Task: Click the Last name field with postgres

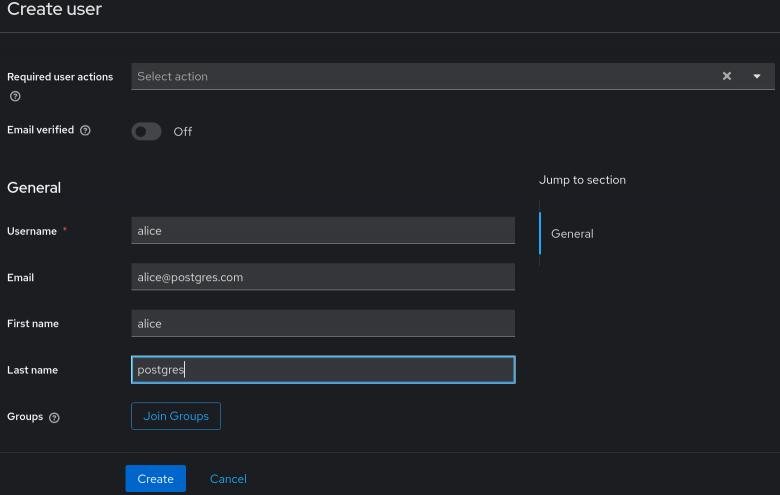Action: [x=323, y=370]
